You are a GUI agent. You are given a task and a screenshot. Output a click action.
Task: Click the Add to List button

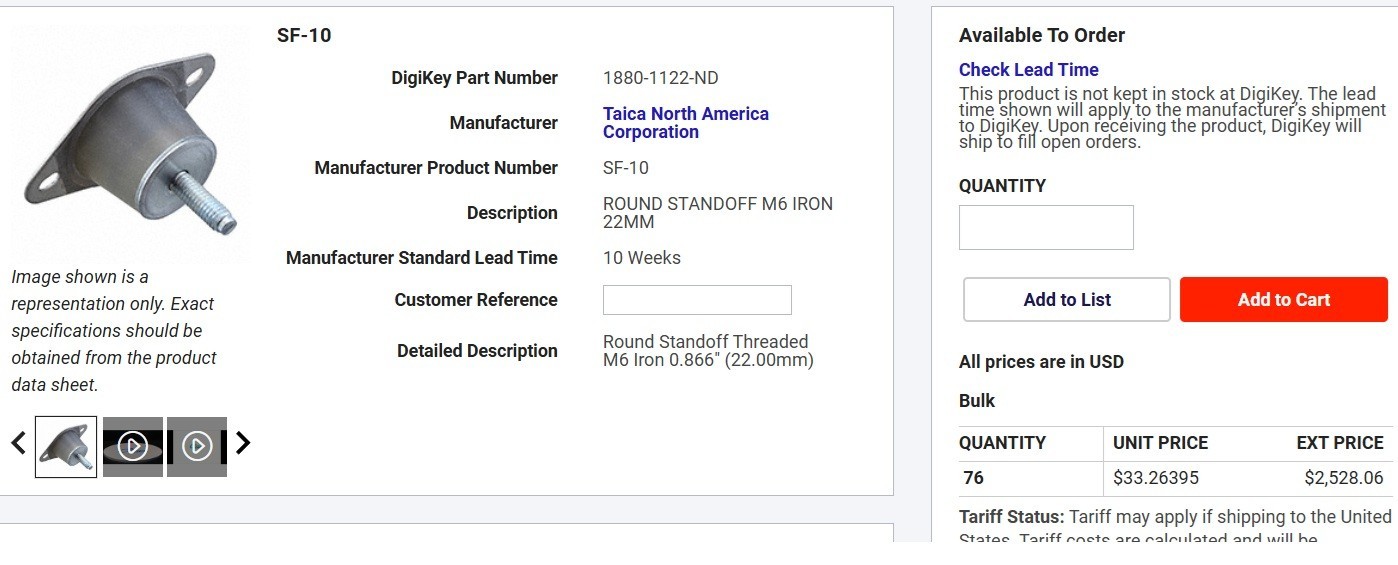[x=1067, y=300]
